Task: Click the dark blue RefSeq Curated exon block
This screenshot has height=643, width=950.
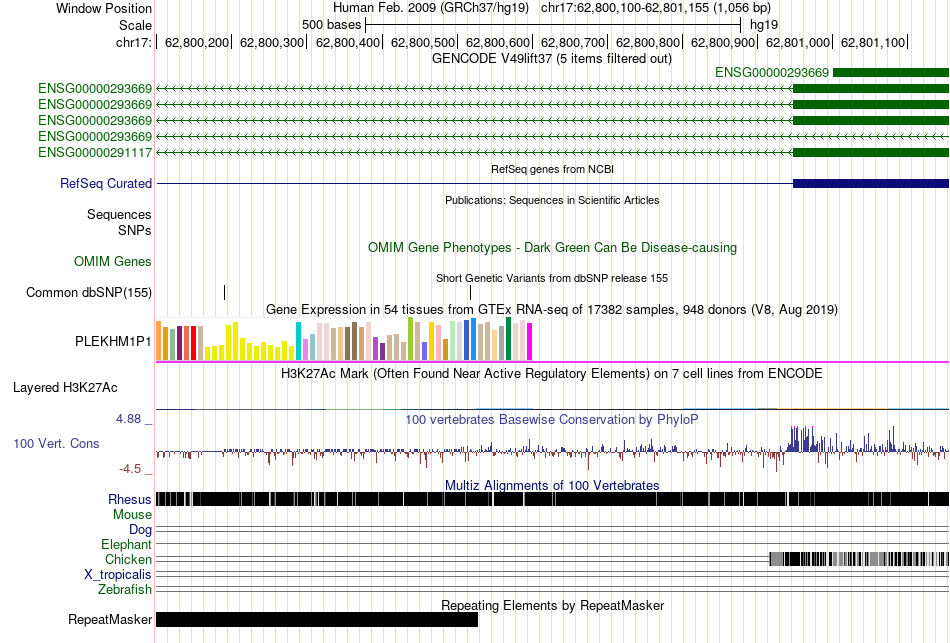Action: point(871,184)
